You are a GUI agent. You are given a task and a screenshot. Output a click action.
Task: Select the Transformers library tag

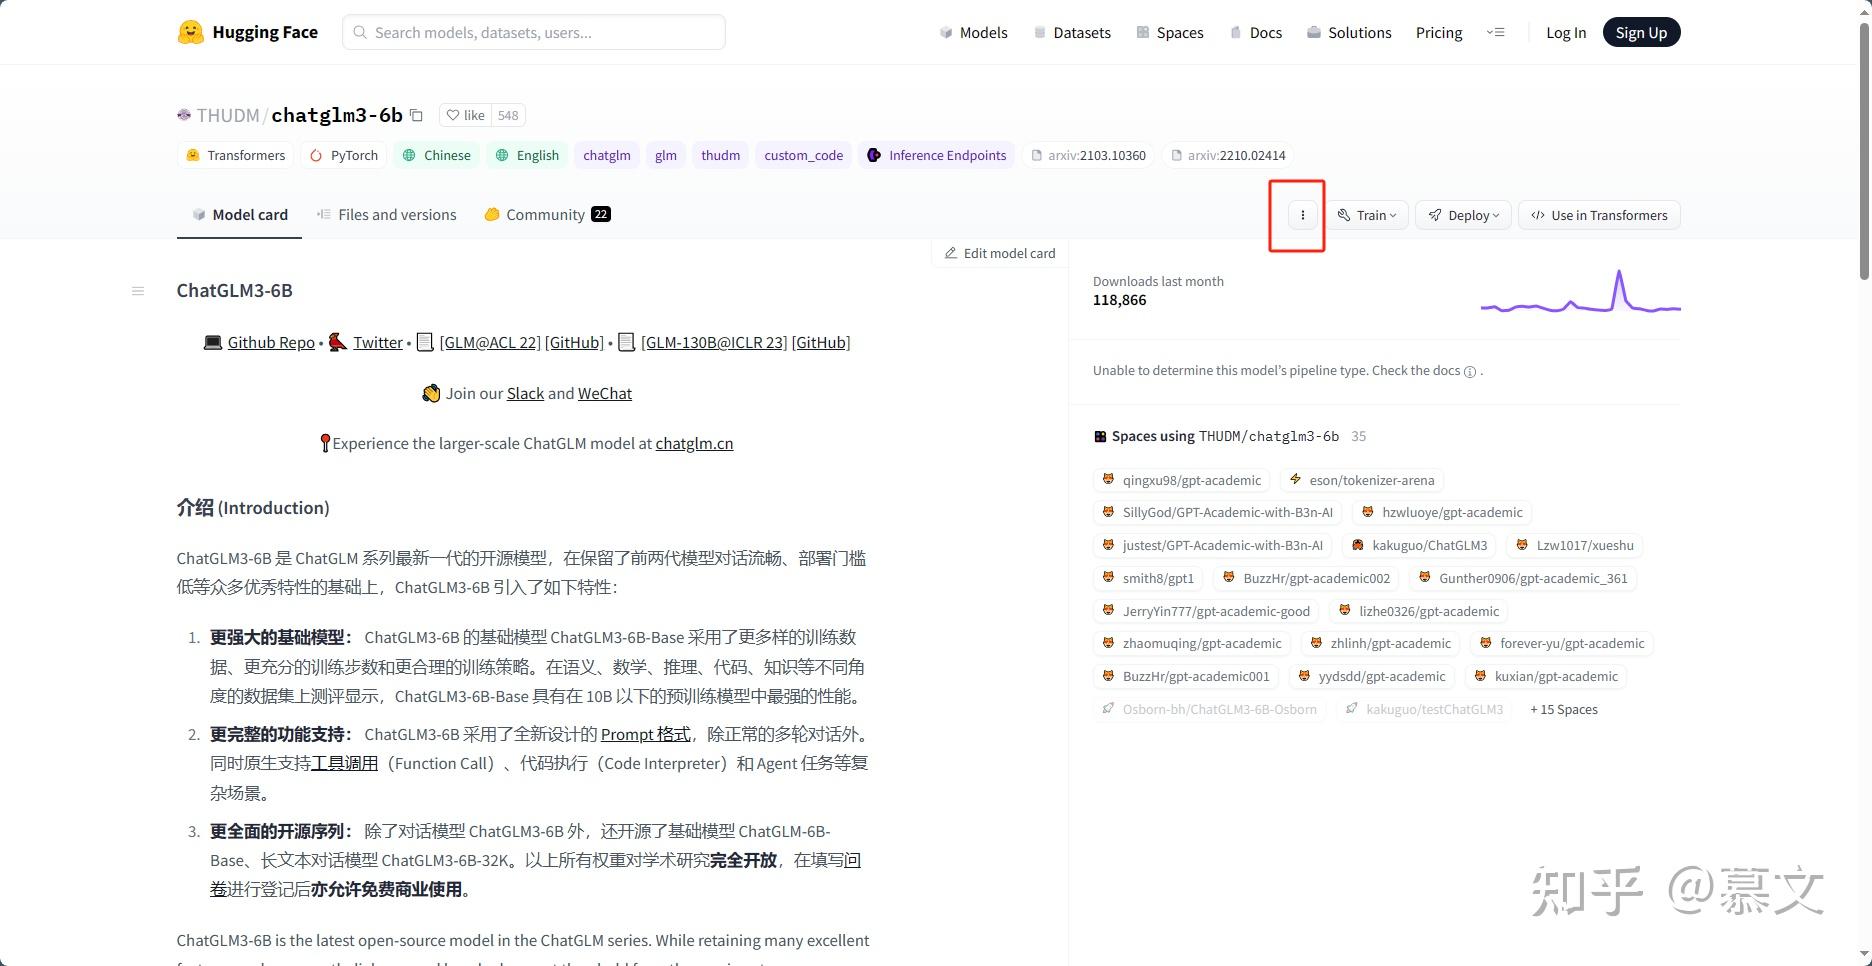[x=236, y=155]
